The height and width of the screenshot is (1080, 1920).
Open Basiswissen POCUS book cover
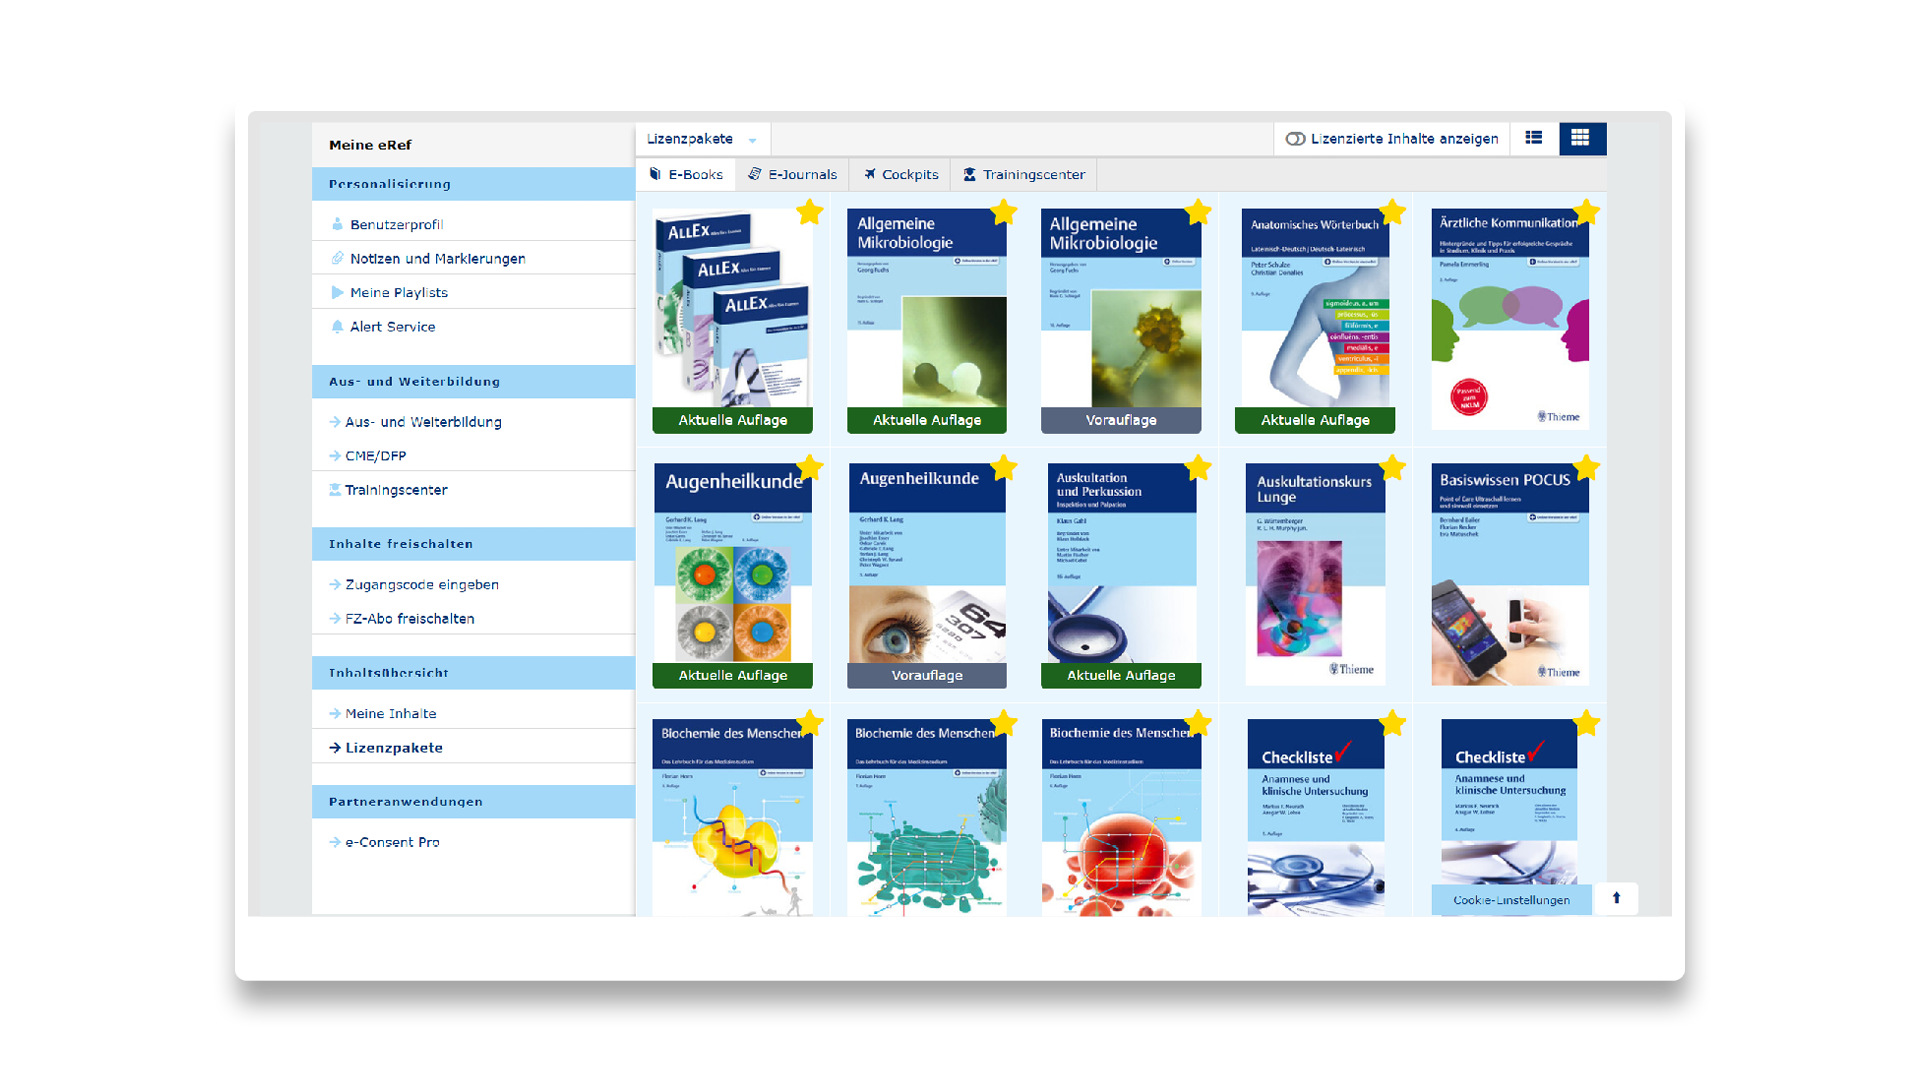tap(1510, 574)
